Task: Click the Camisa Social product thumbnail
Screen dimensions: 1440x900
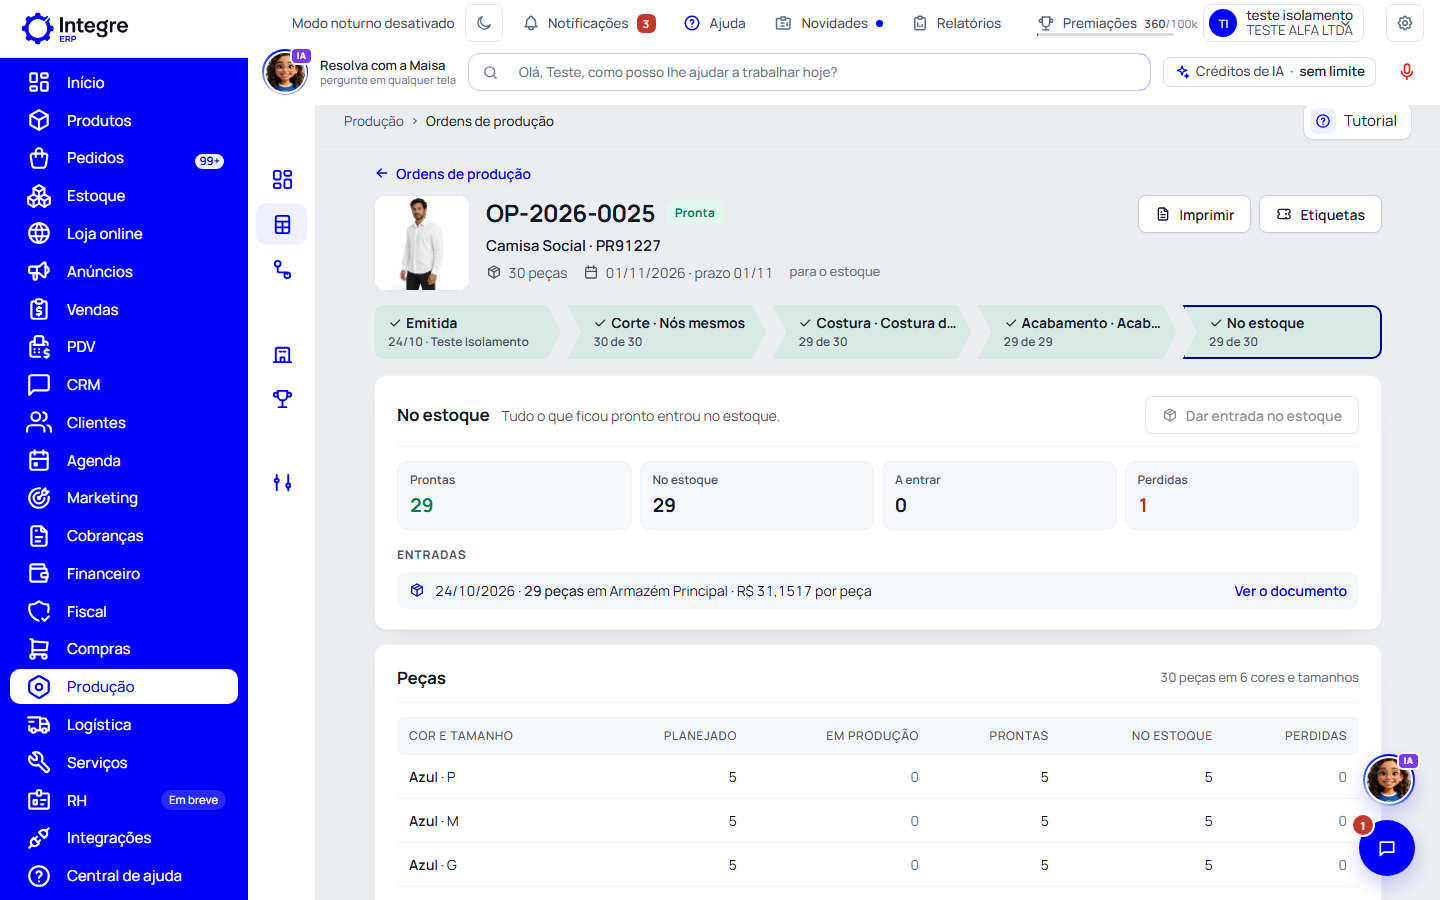Action: pos(422,243)
